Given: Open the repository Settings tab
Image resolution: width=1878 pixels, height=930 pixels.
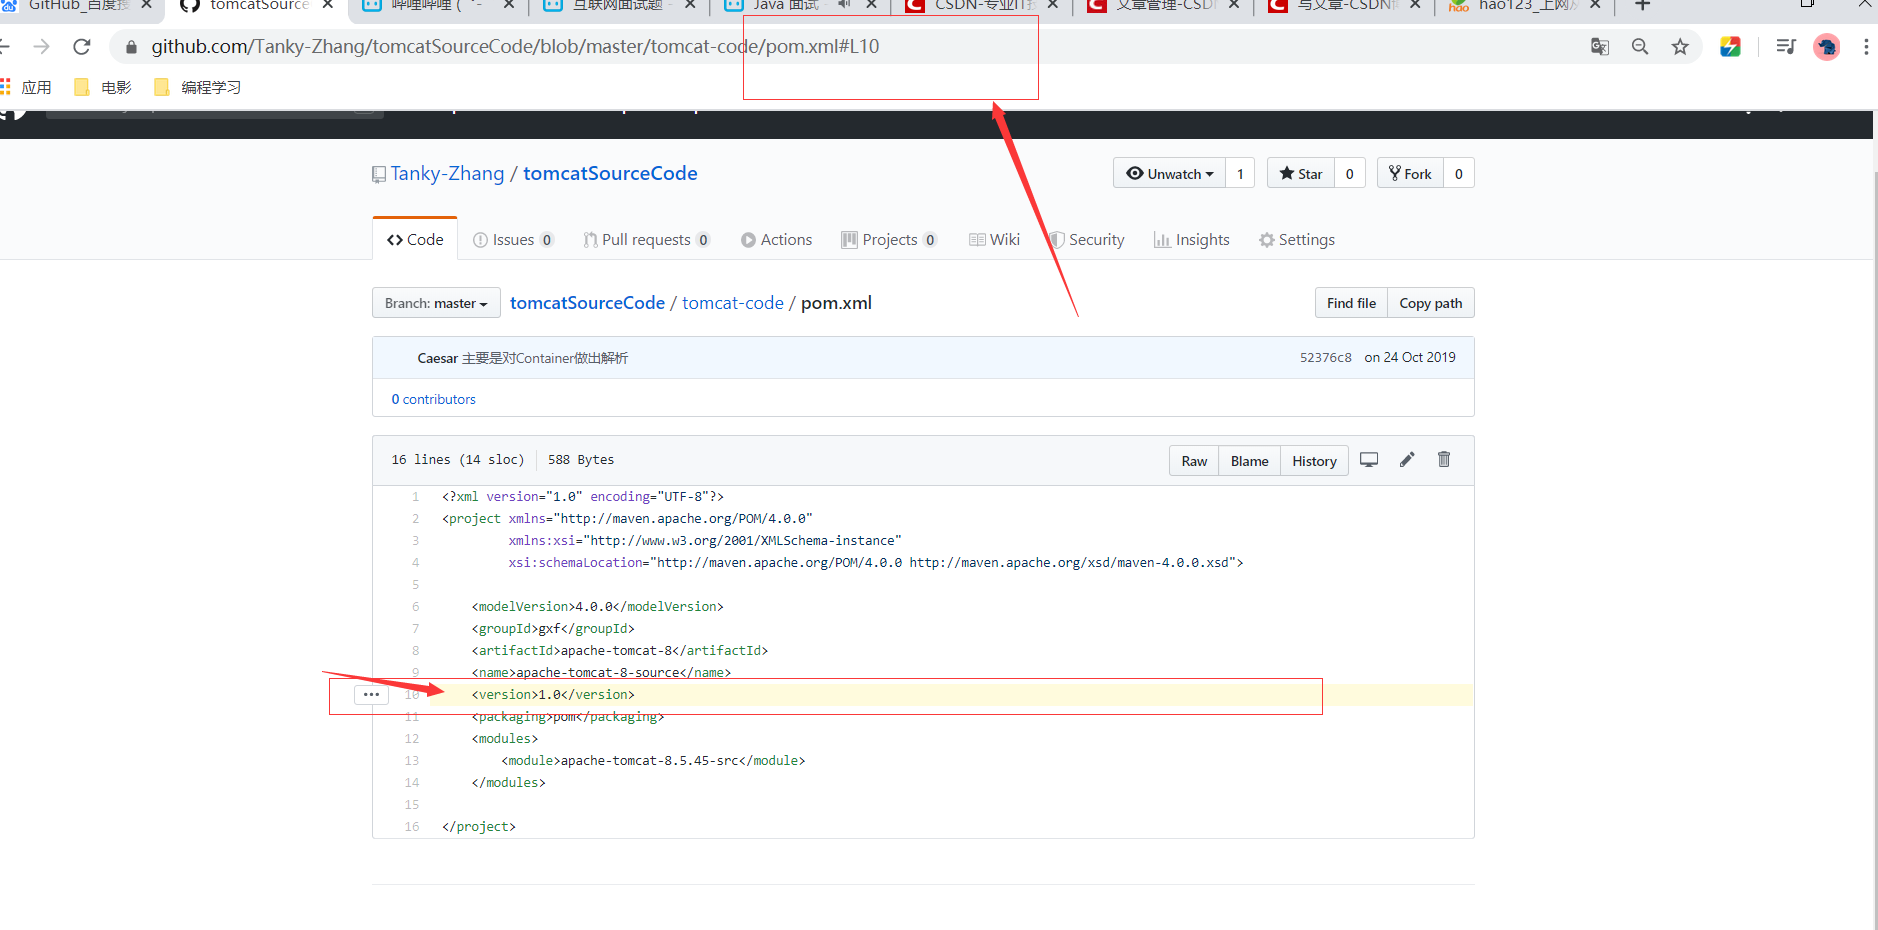Looking at the screenshot, I should coord(1297,240).
